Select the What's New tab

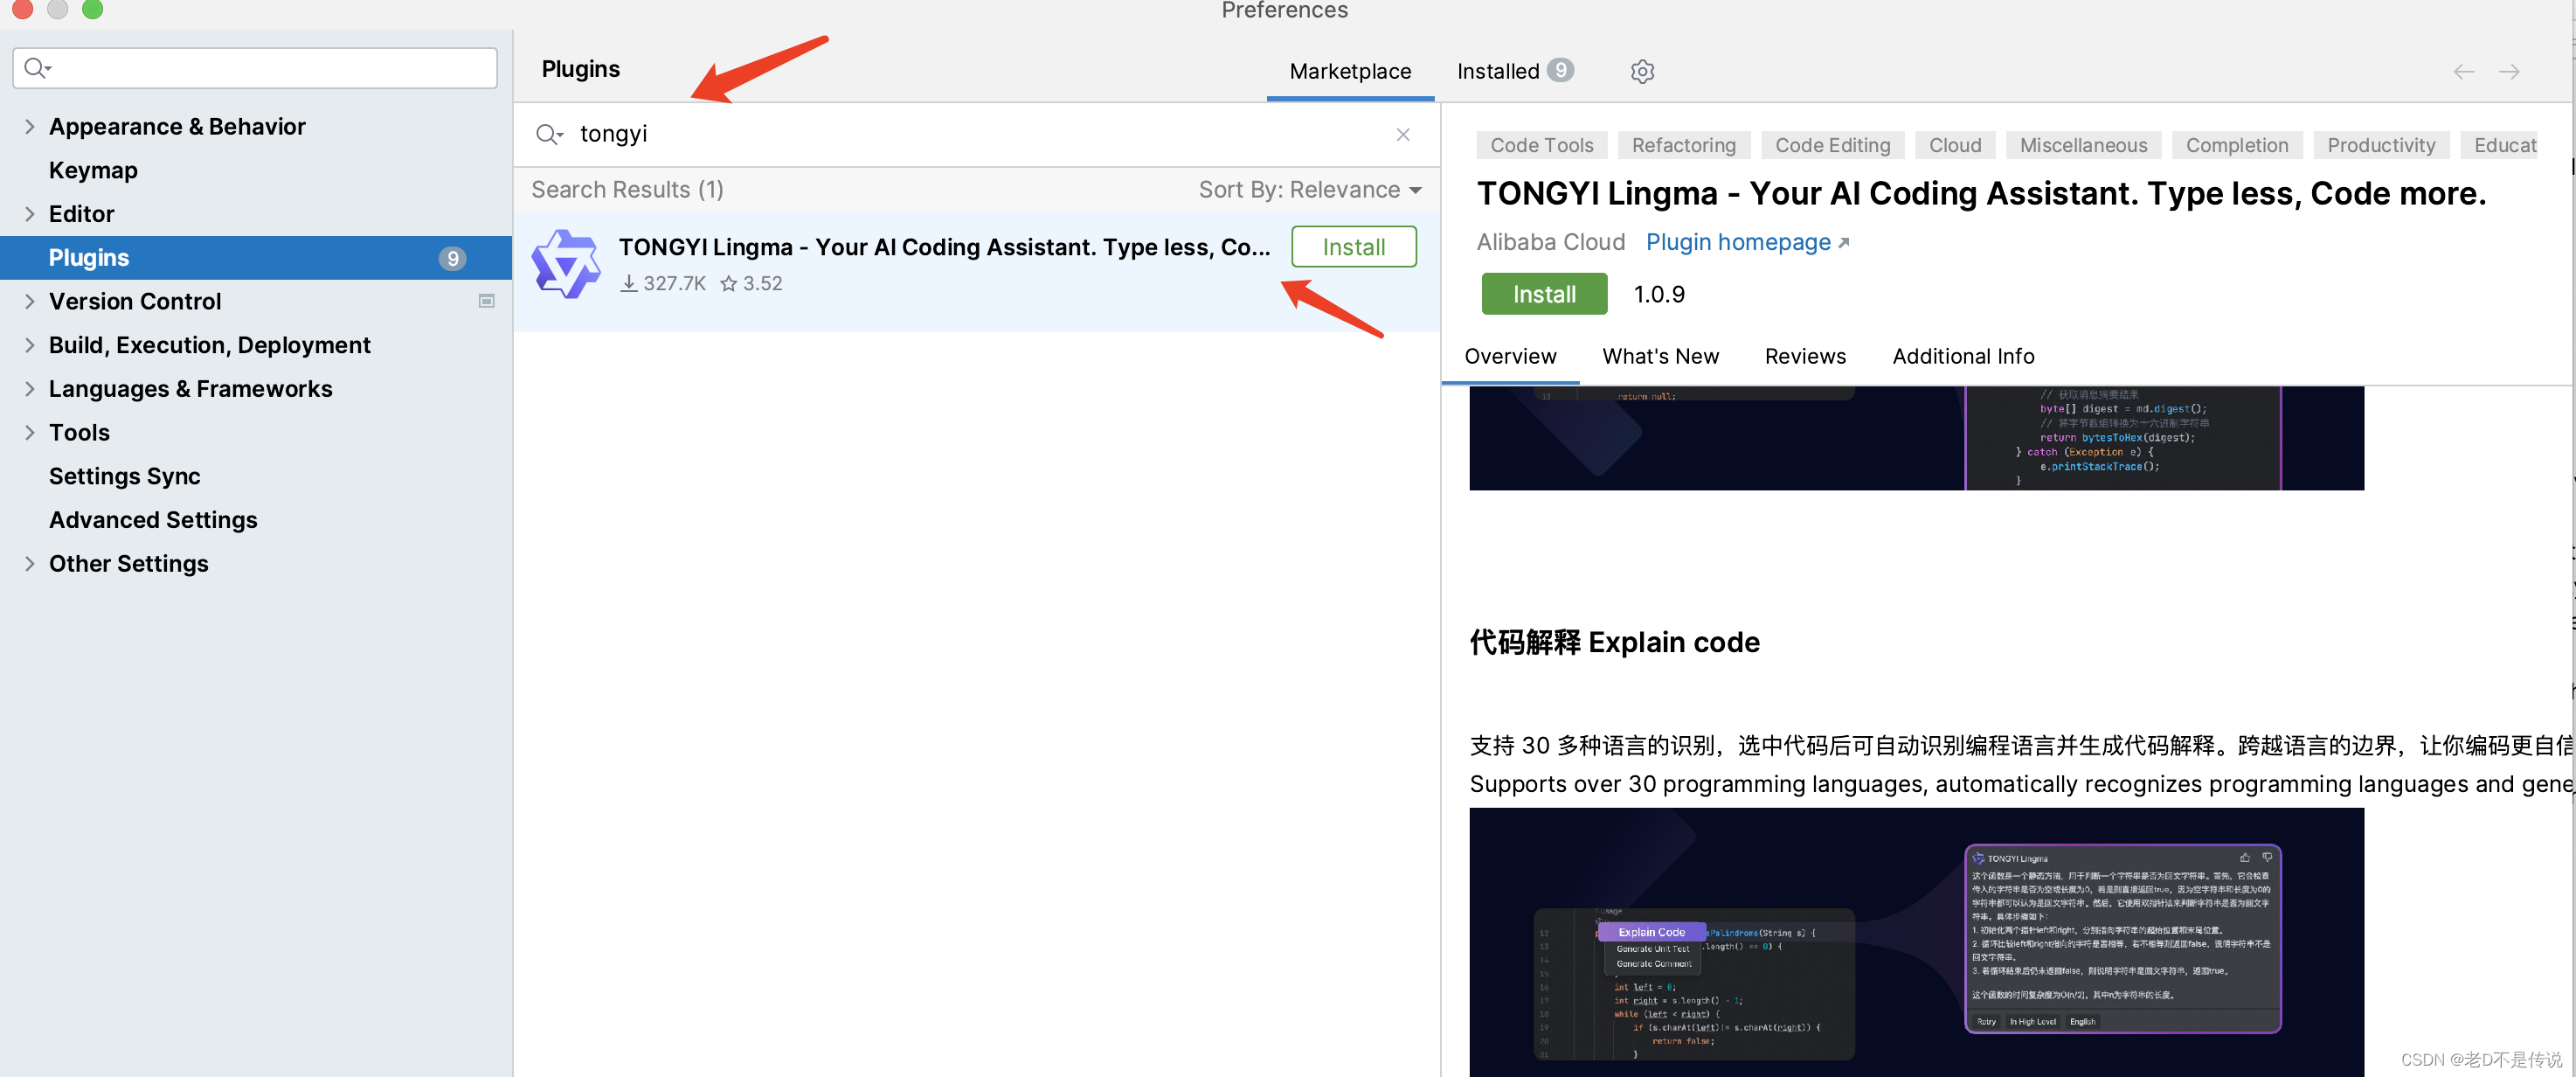coord(1661,355)
